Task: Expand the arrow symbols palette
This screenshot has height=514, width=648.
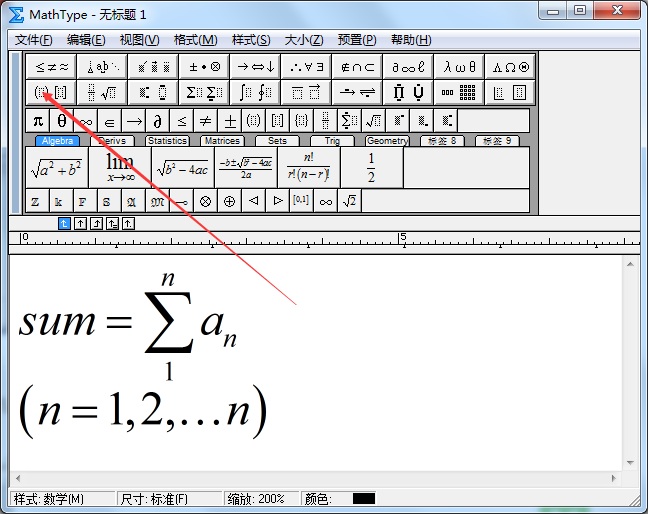Action: 255,67
